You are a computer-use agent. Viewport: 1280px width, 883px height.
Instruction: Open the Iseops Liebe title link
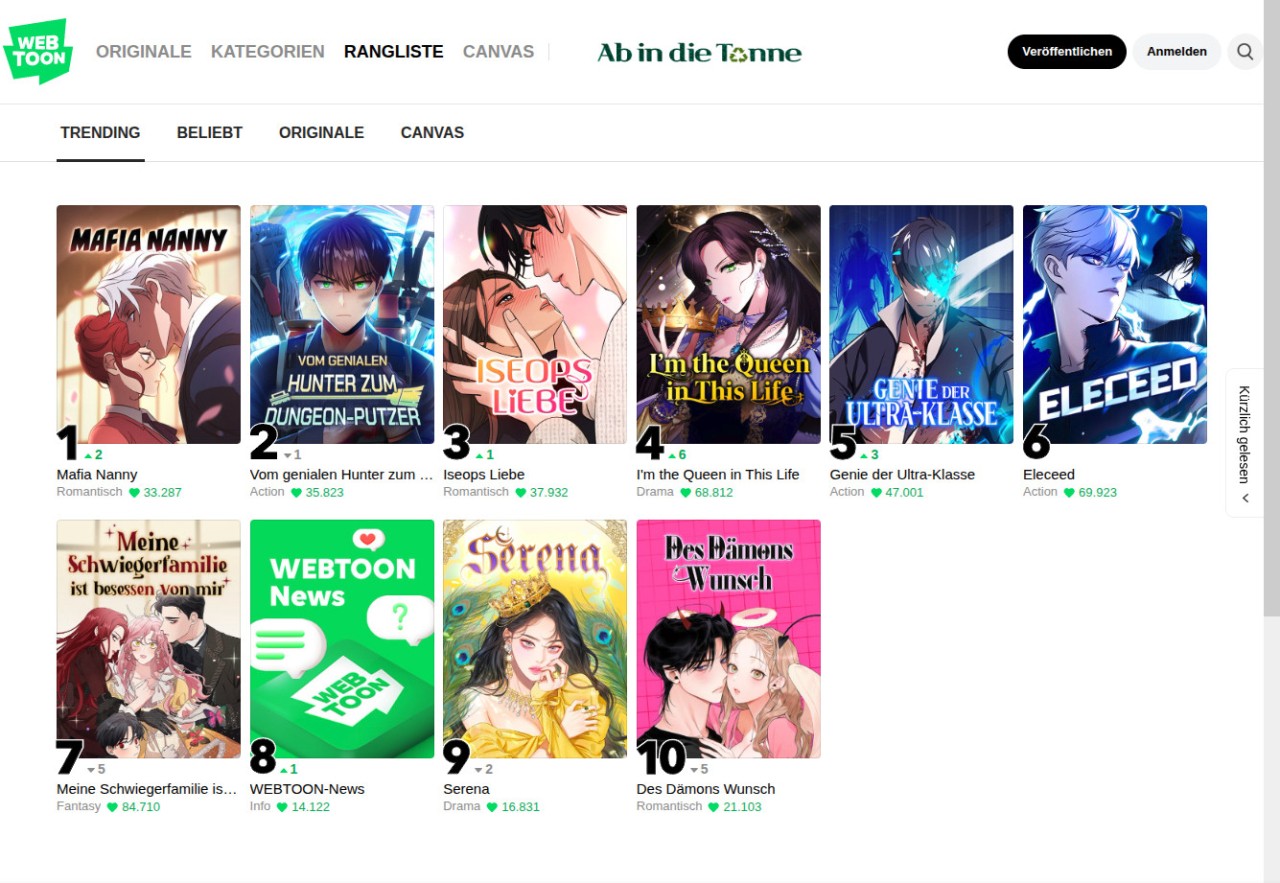point(484,474)
